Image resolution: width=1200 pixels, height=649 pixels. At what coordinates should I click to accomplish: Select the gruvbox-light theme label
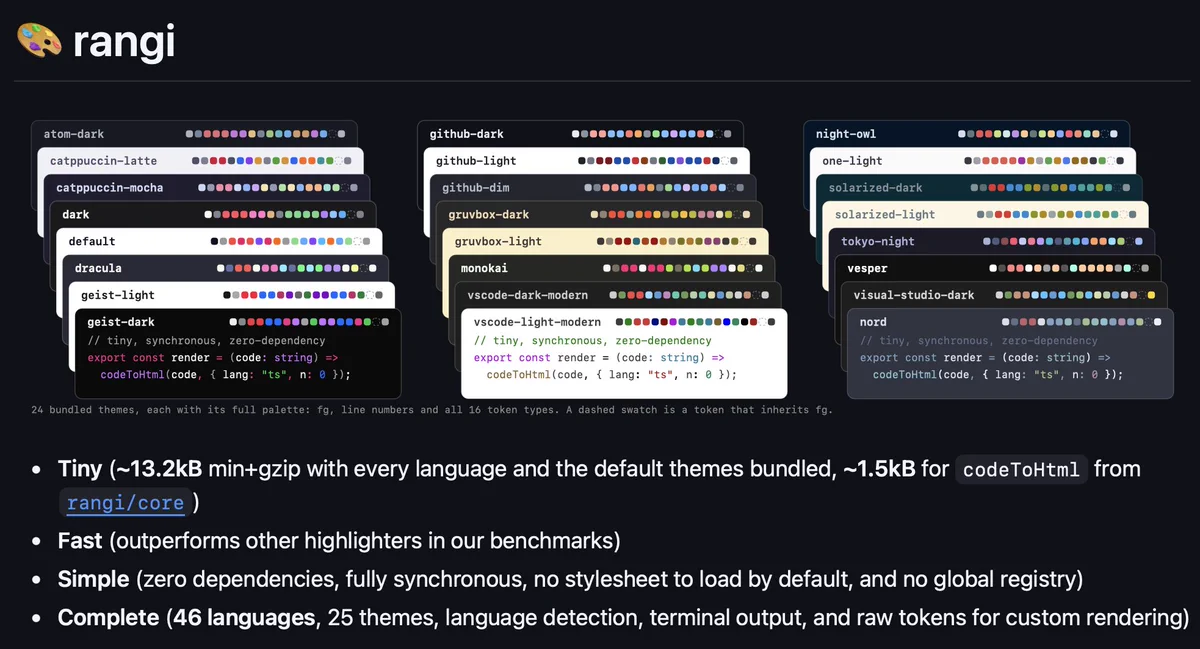coord(498,241)
